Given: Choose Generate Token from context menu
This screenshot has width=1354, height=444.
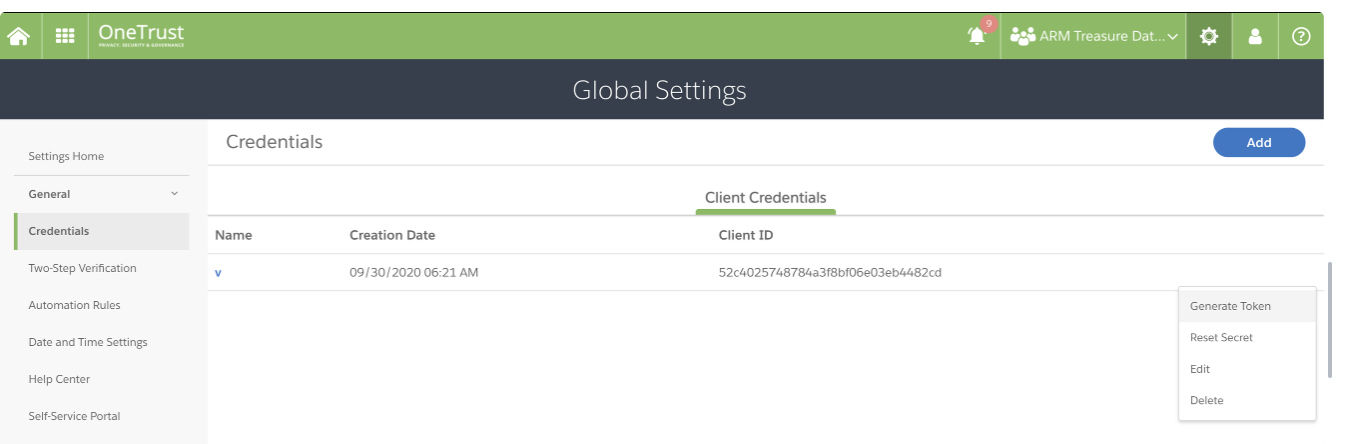Looking at the screenshot, I should (1230, 306).
